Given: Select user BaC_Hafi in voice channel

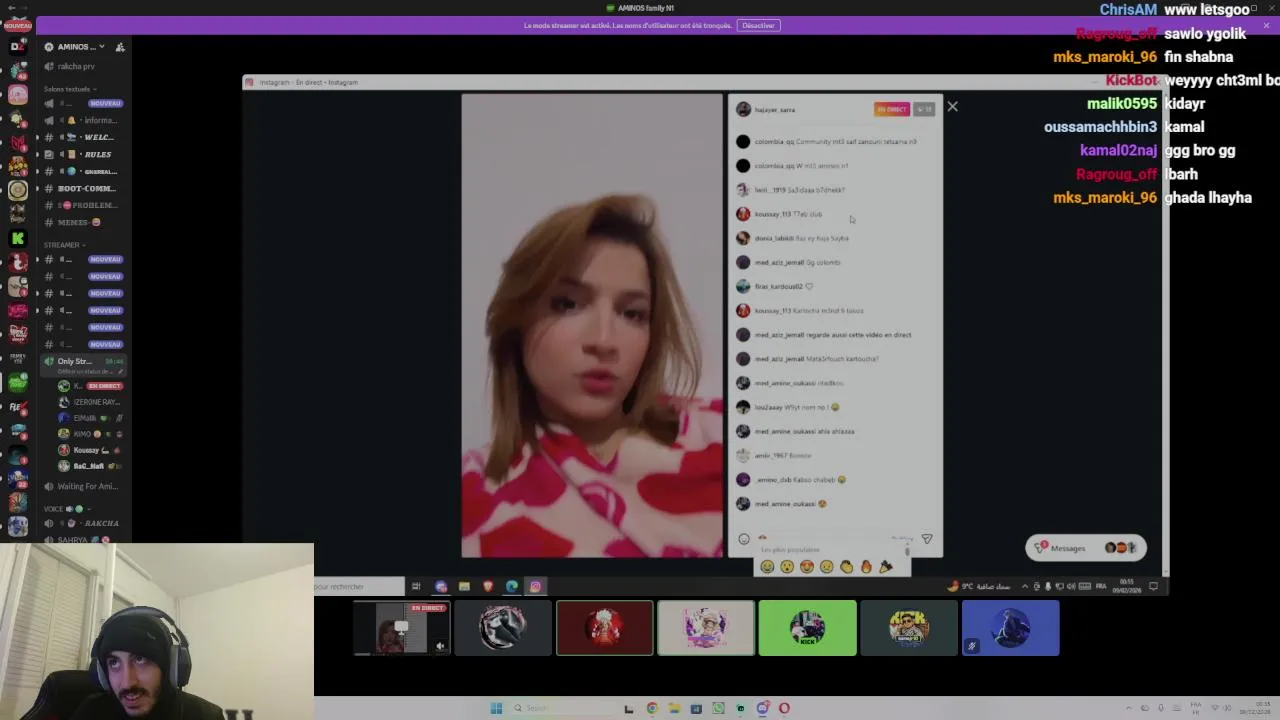Looking at the screenshot, I should coord(88,466).
